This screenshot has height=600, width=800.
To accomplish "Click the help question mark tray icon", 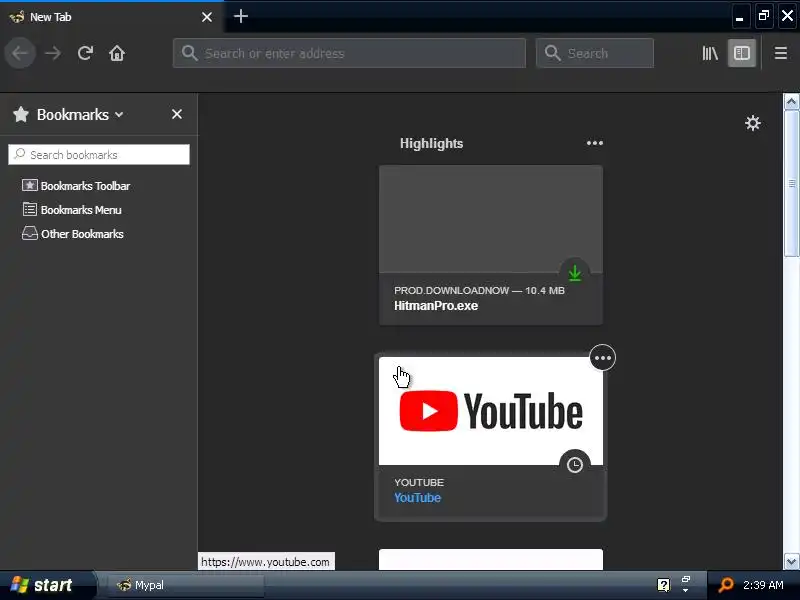I will (663, 585).
